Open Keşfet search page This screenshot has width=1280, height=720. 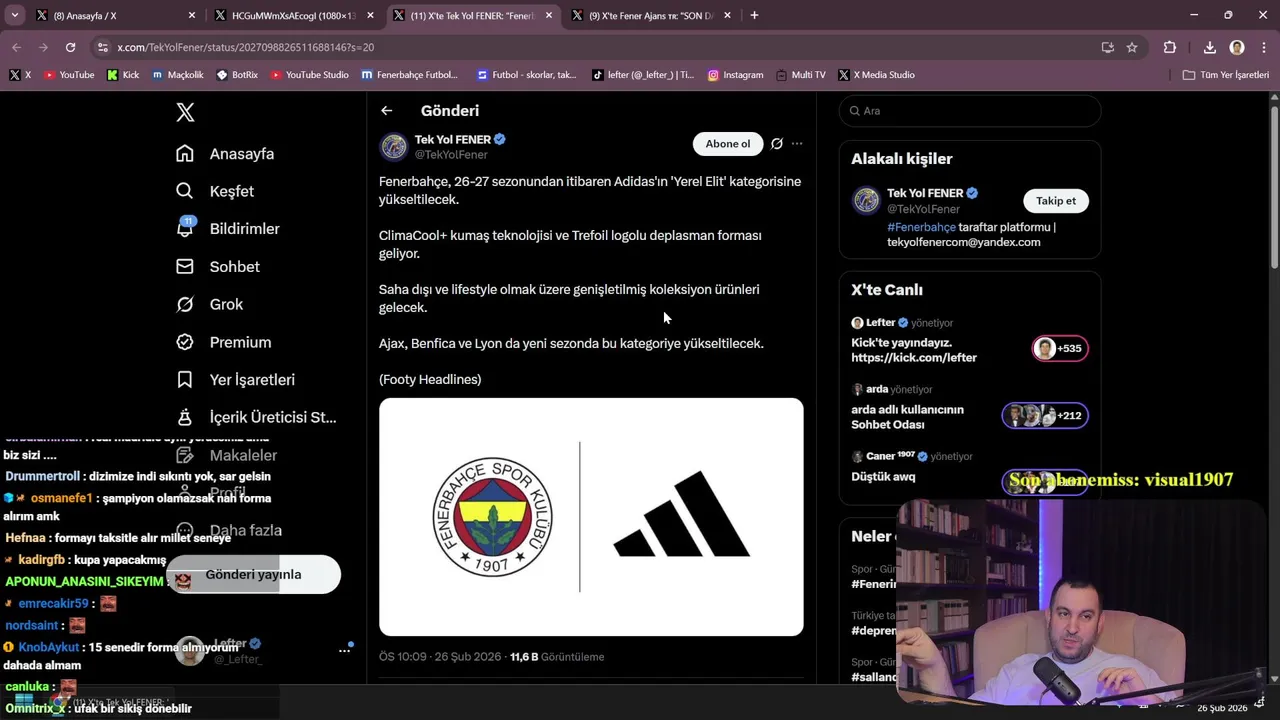click(215, 191)
